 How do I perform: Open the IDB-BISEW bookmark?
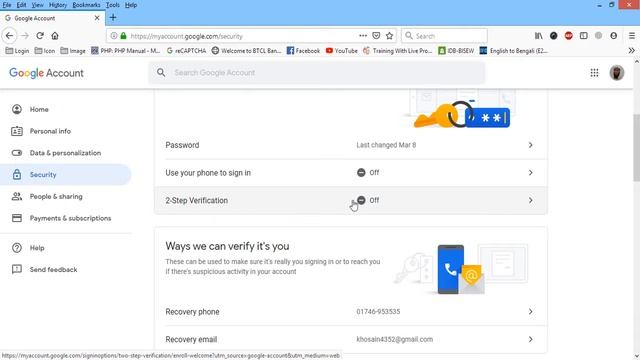tap(456, 51)
